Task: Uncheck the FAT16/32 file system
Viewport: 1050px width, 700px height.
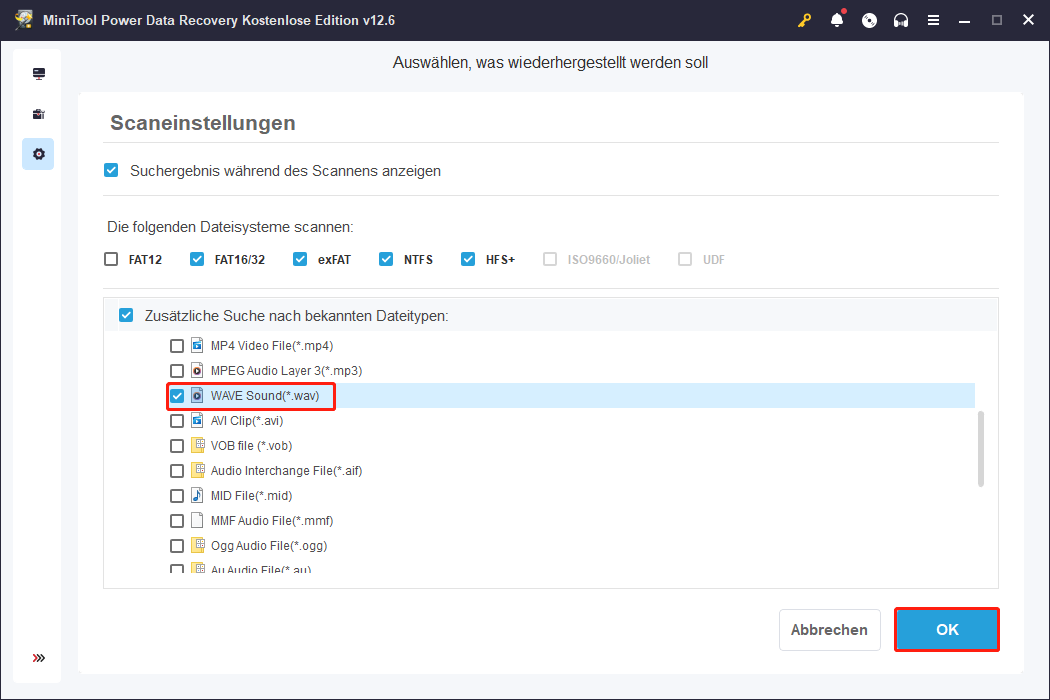Action: pyautogui.click(x=197, y=259)
